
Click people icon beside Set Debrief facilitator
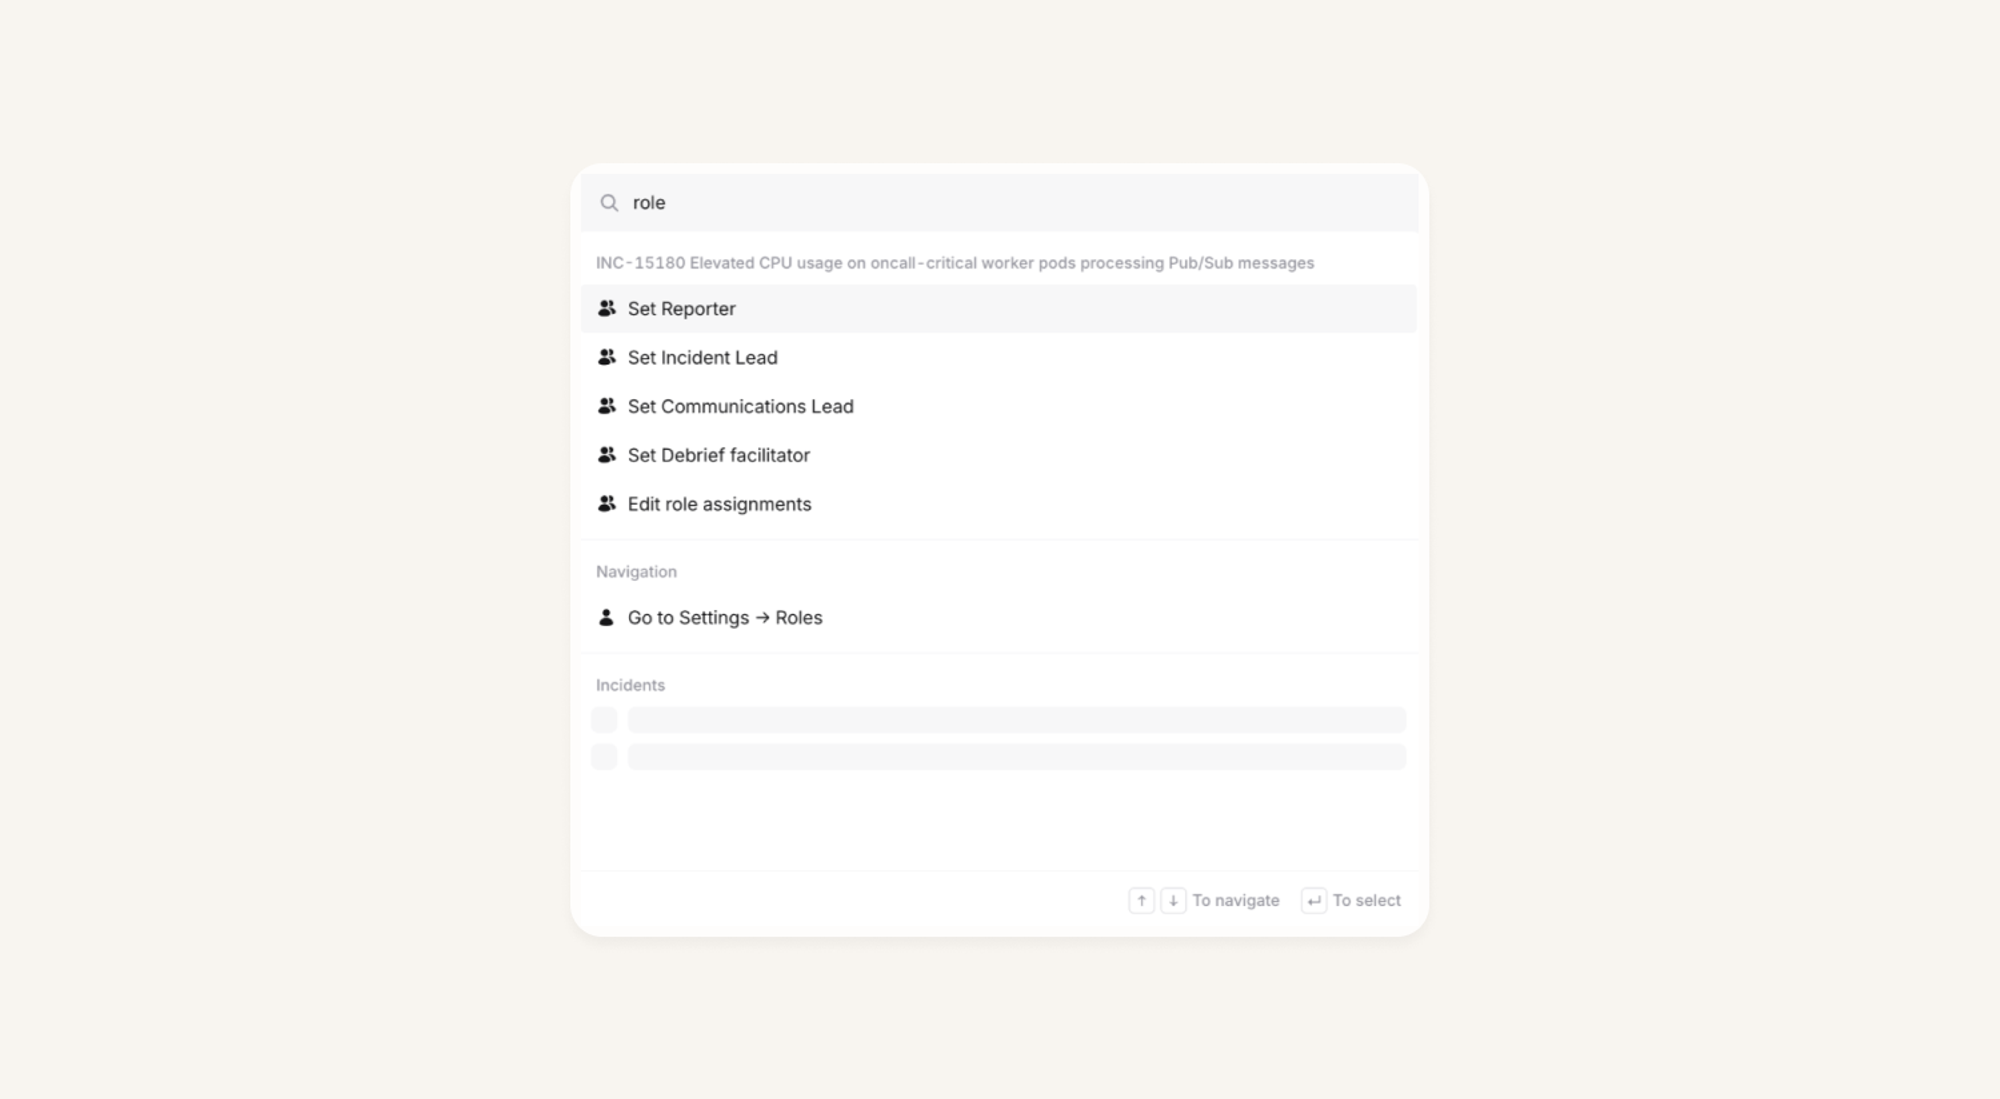click(x=606, y=455)
